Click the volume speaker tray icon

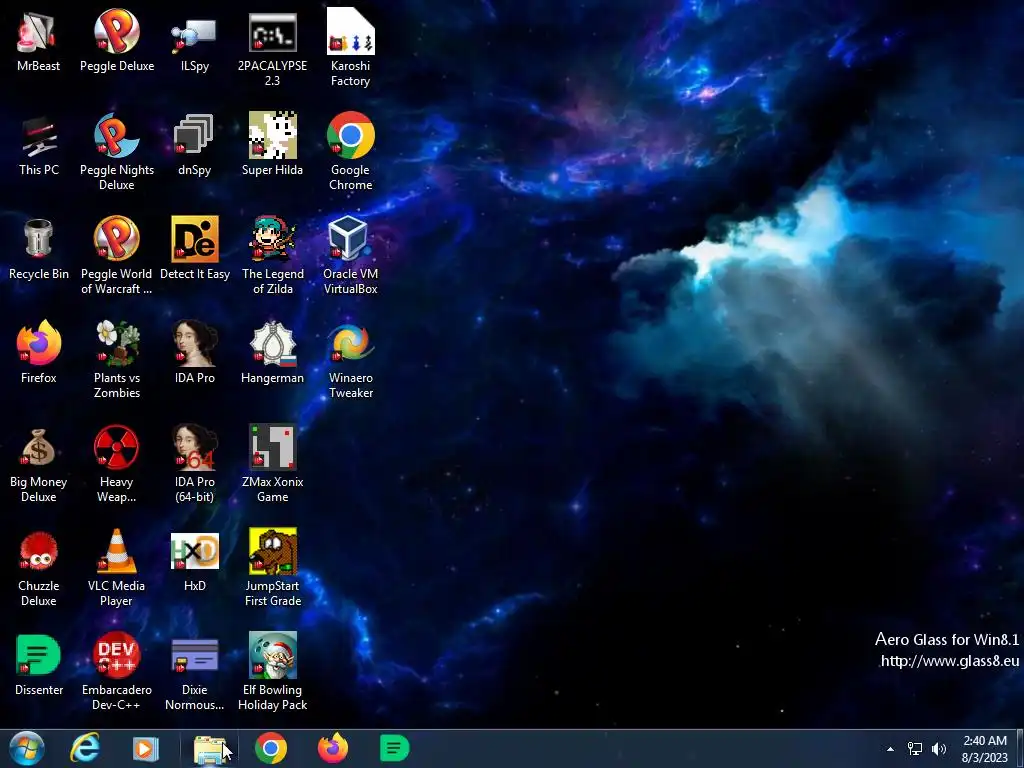click(939, 749)
